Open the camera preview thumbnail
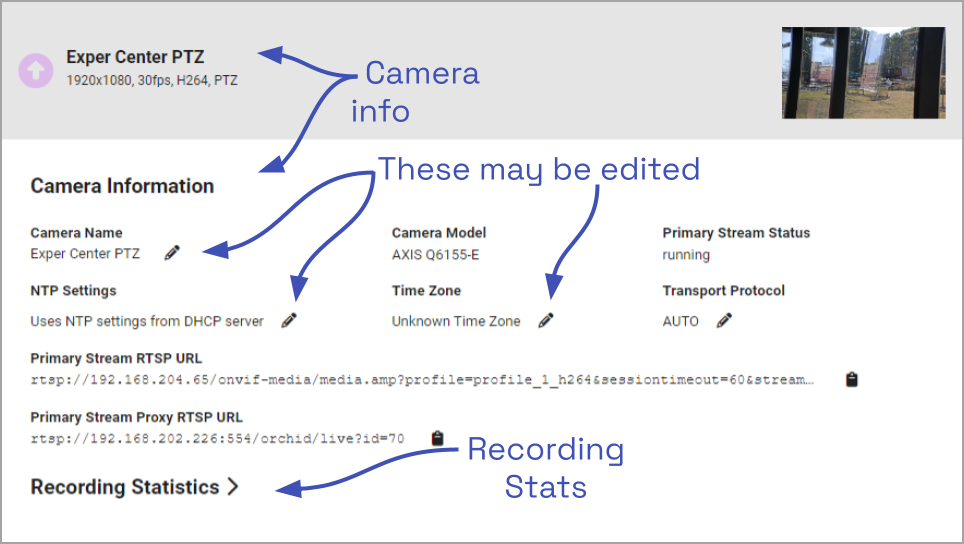 point(863,73)
